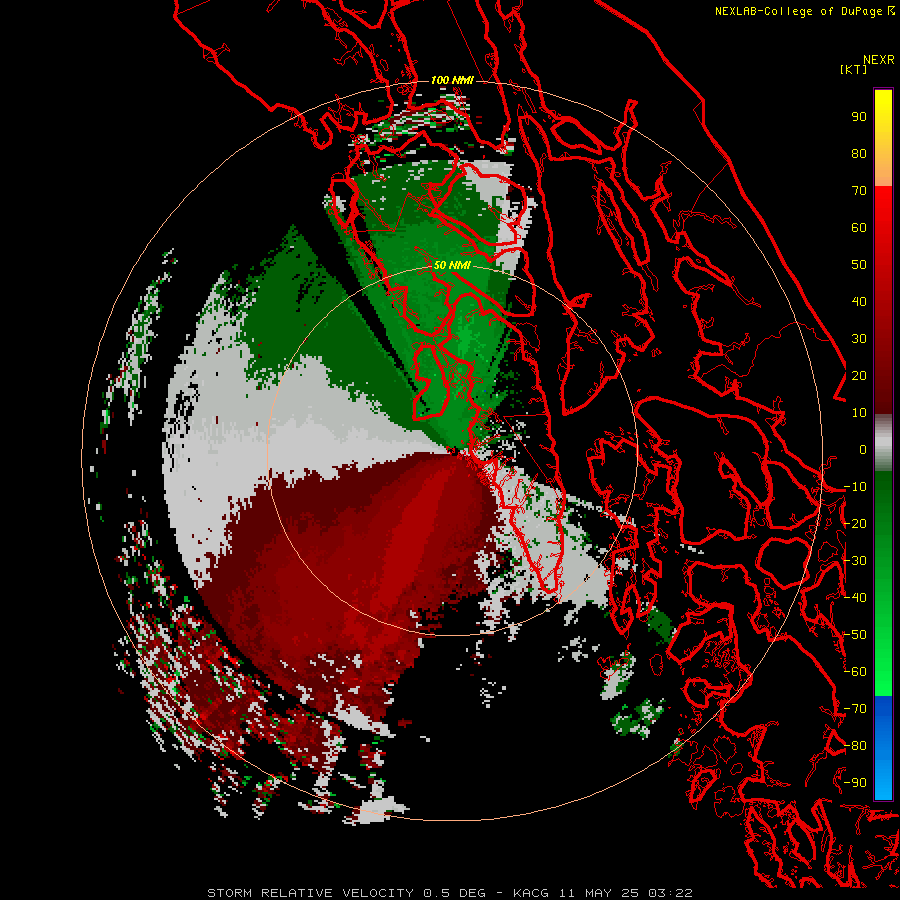Click the -10 value on the velocity scale
The width and height of the screenshot is (900, 900).
(x=855, y=487)
